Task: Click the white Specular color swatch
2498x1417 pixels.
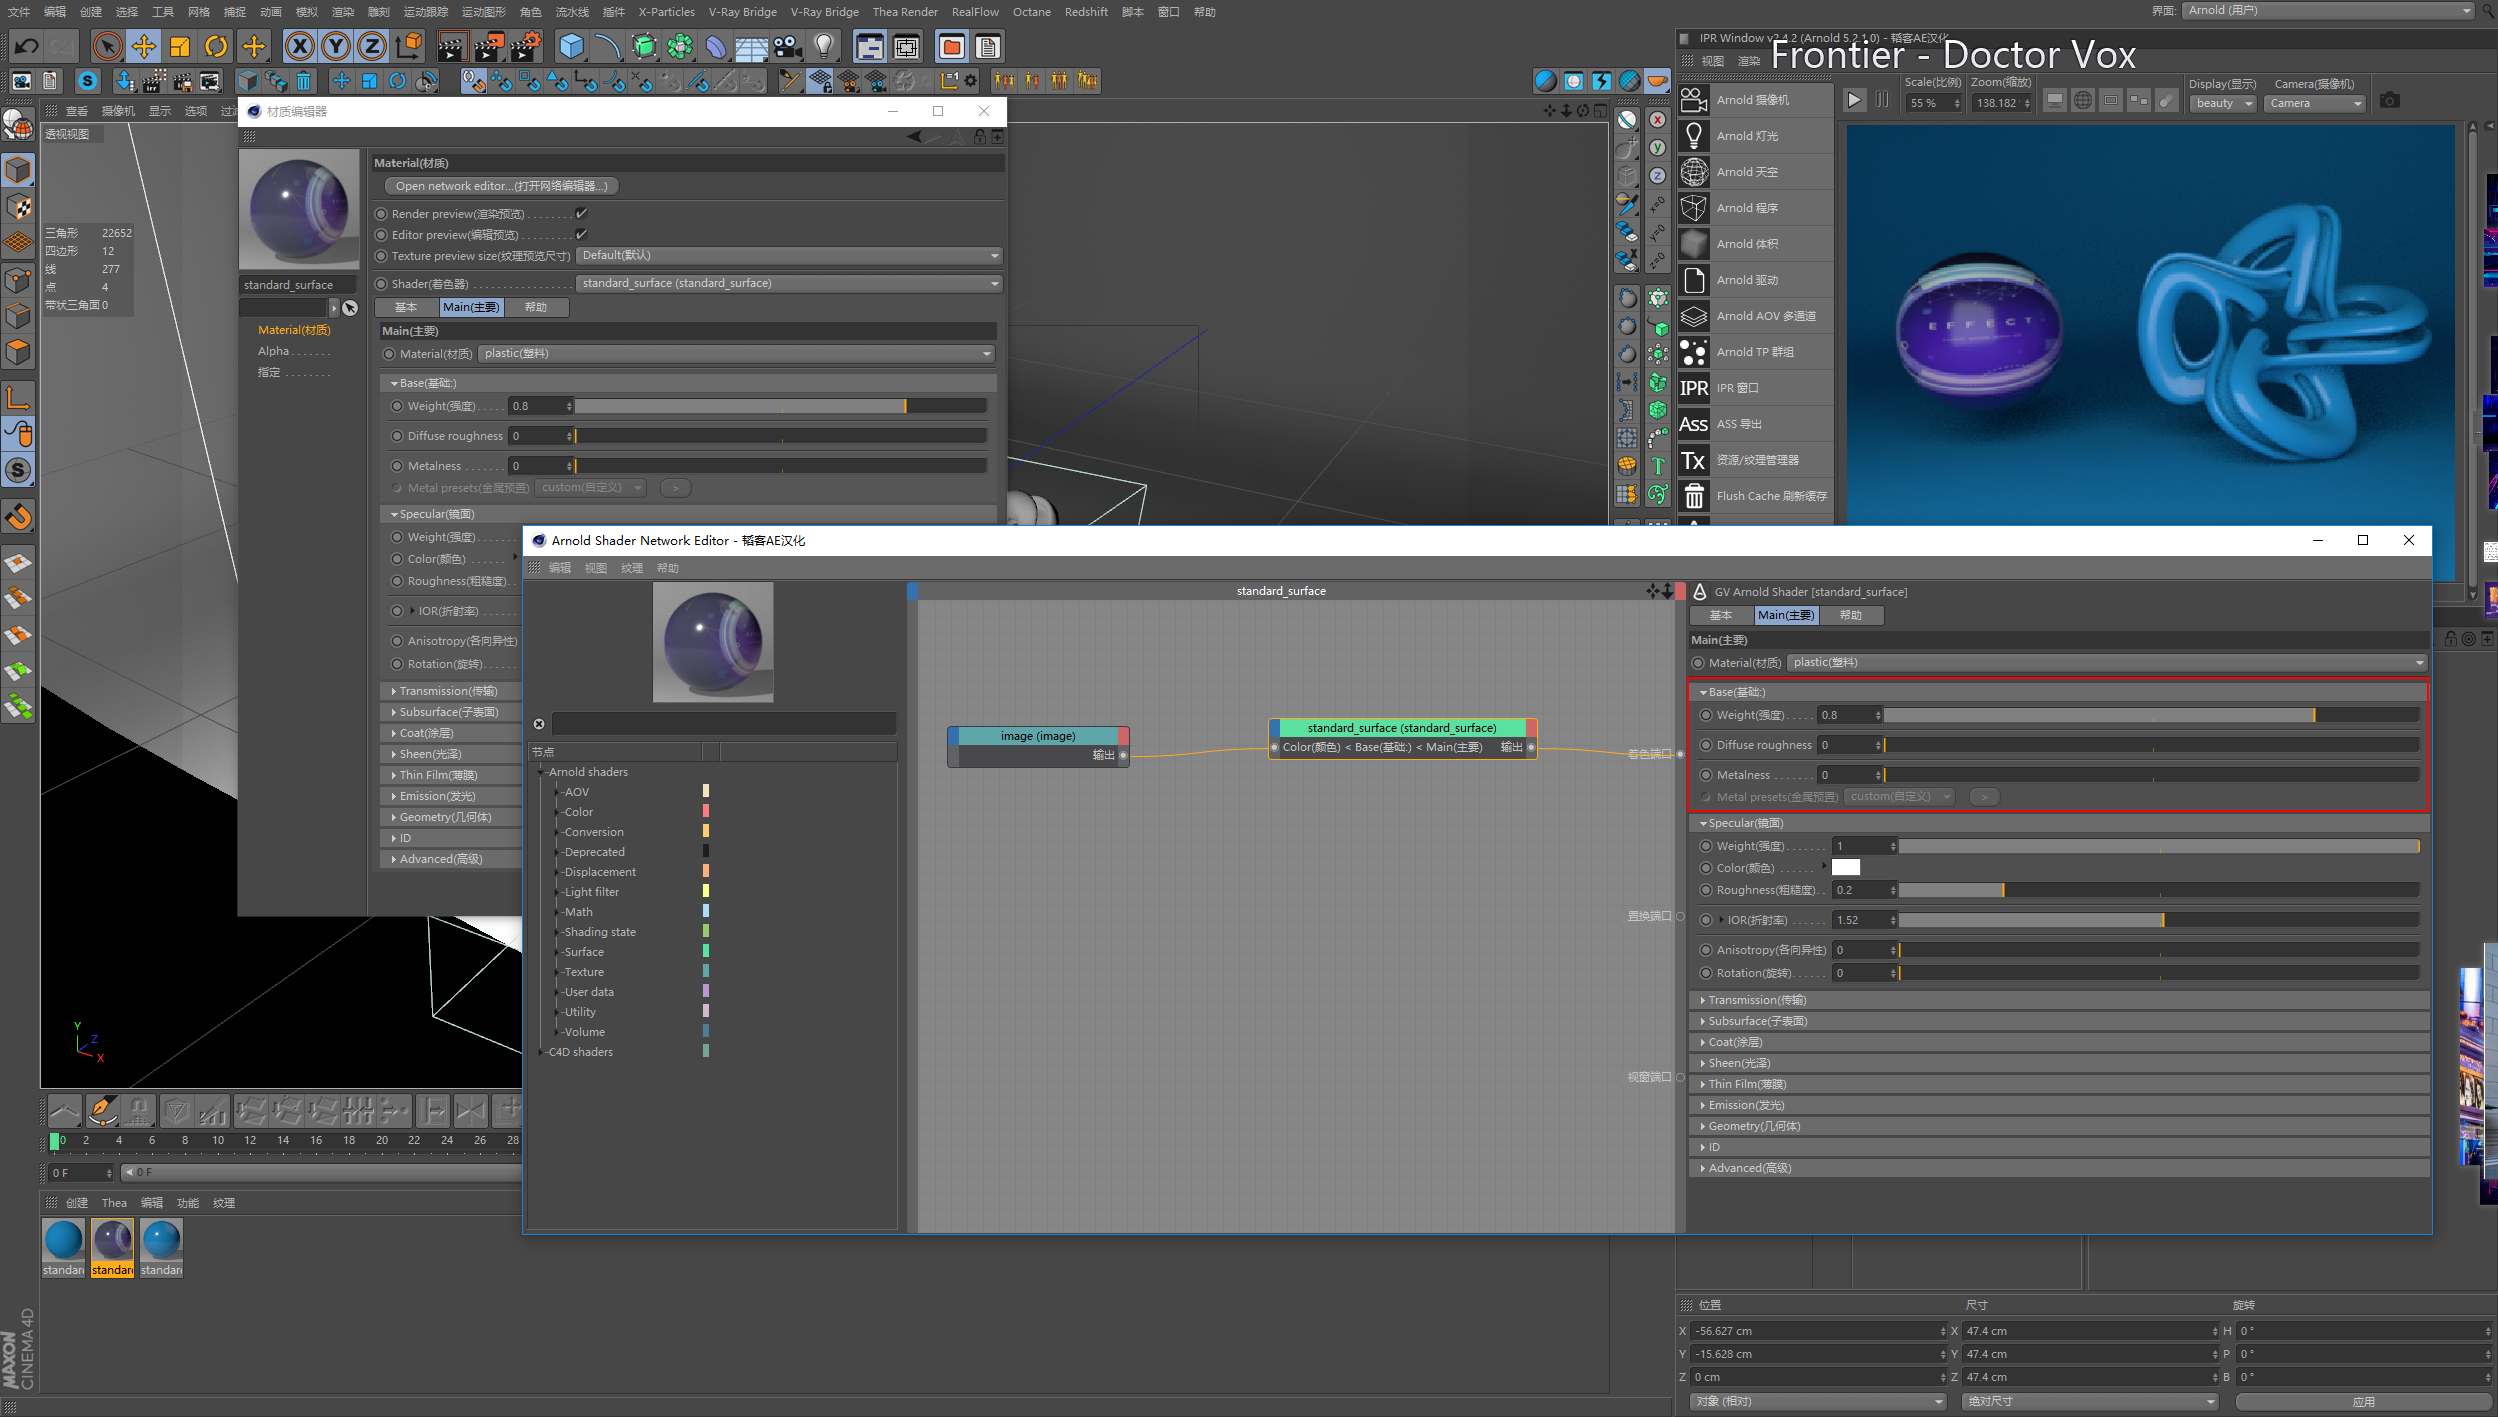Action: [1845, 868]
